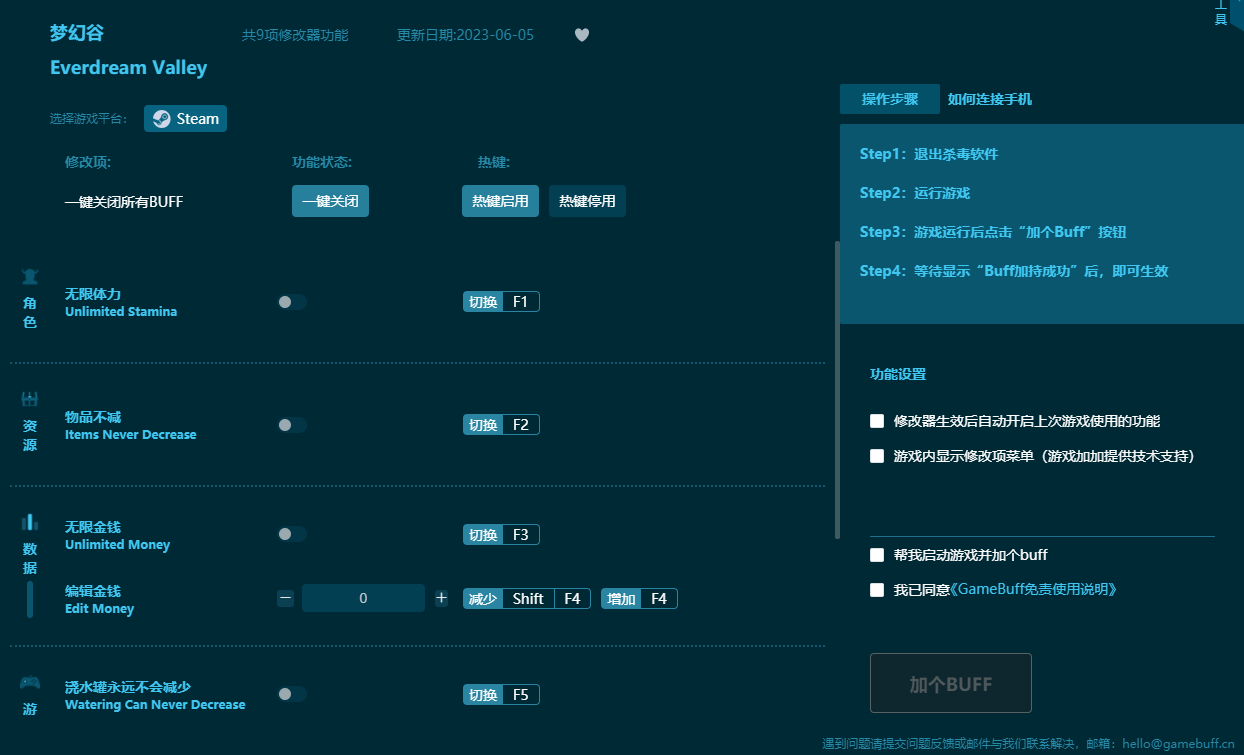1244x755 pixels.
Task: Switch to 如何连接手机 tab
Action: tap(990, 99)
